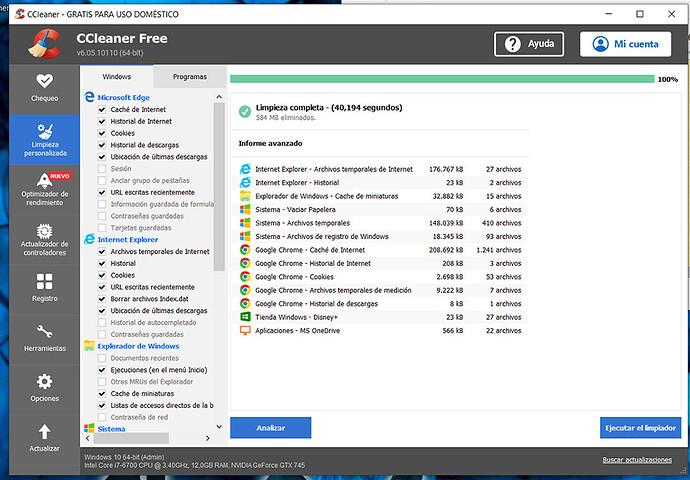Viewport: 690px width, 480px height.
Task: Click the Analizar button
Action: (271, 428)
